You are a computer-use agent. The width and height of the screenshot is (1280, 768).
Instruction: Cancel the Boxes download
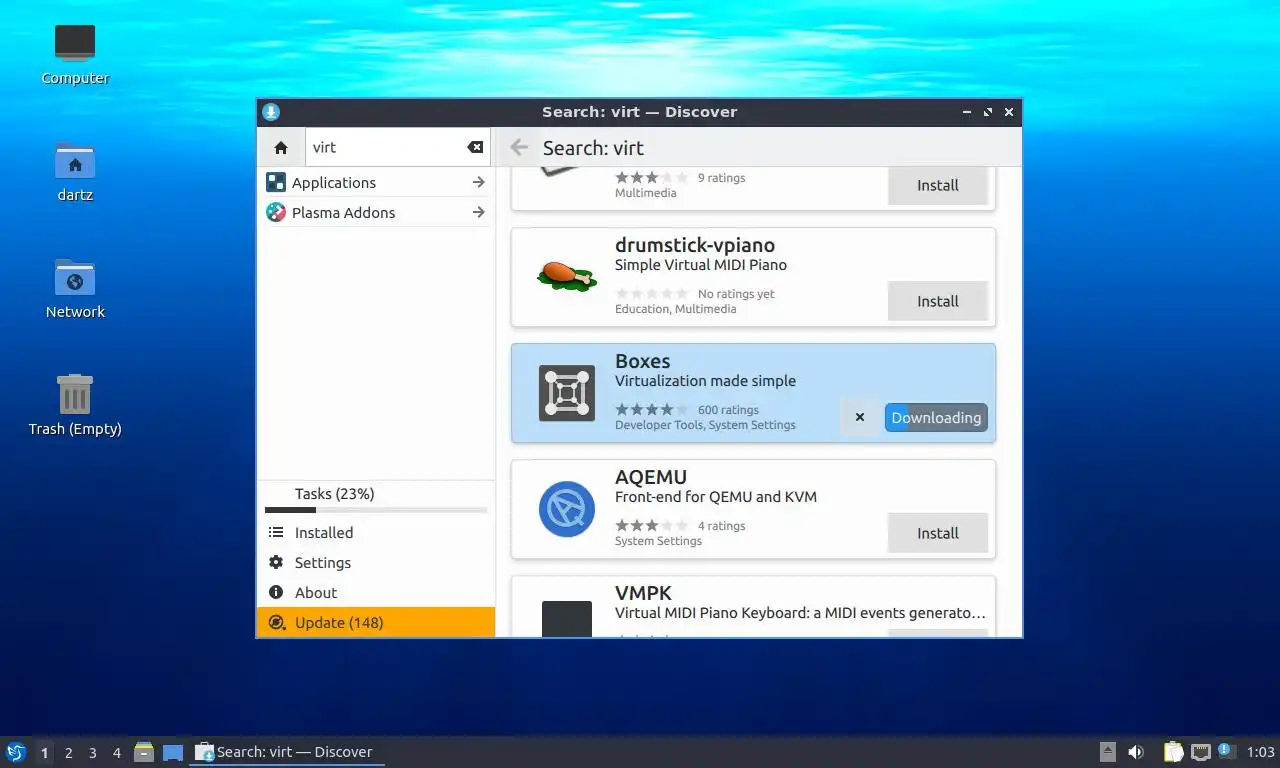(x=859, y=417)
